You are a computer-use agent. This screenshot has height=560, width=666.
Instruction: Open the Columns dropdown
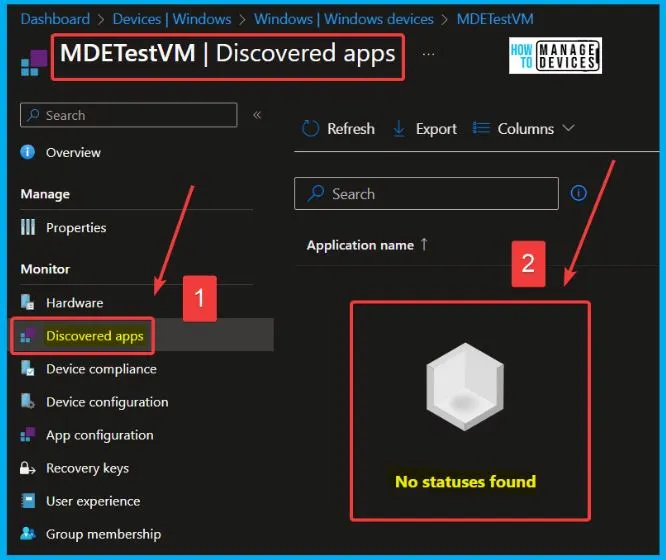524,128
